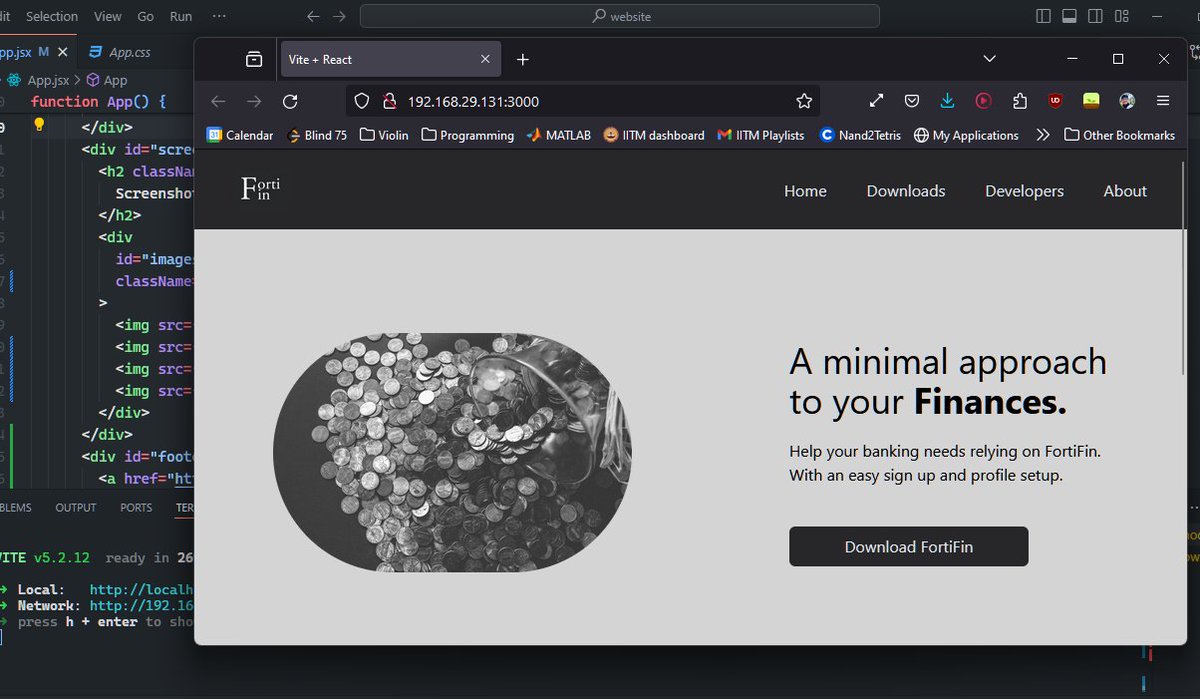The width and height of the screenshot is (1200, 699).
Task: Select the Vite + React browser tab
Action: pos(391,60)
